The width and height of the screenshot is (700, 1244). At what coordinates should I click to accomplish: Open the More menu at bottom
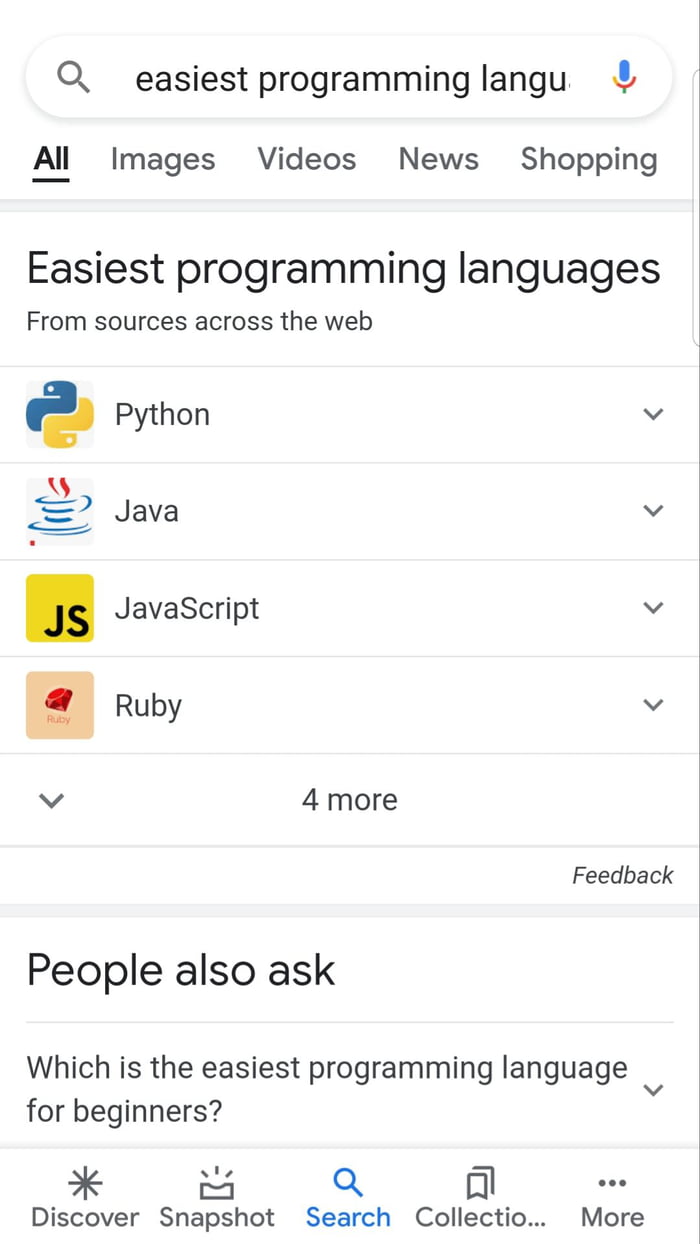click(612, 1199)
